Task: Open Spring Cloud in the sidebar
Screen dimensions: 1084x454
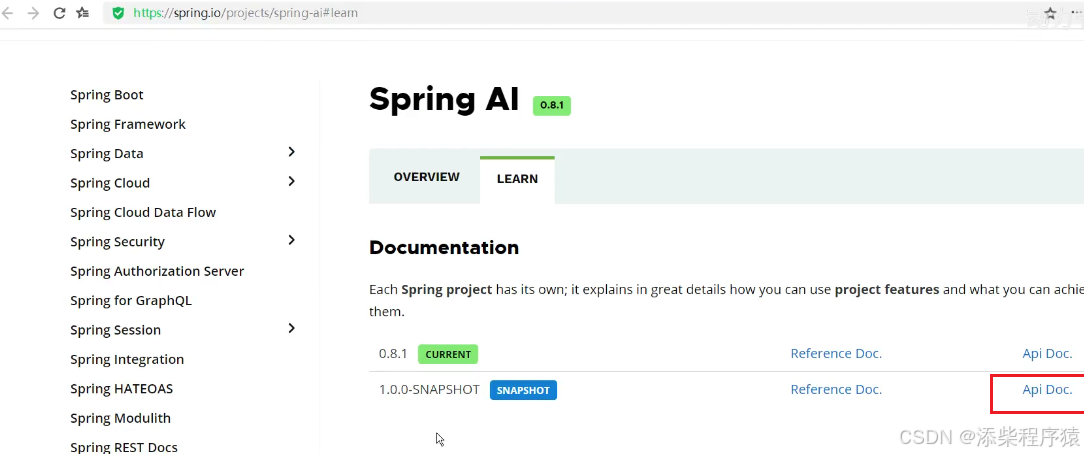Action: pos(110,183)
